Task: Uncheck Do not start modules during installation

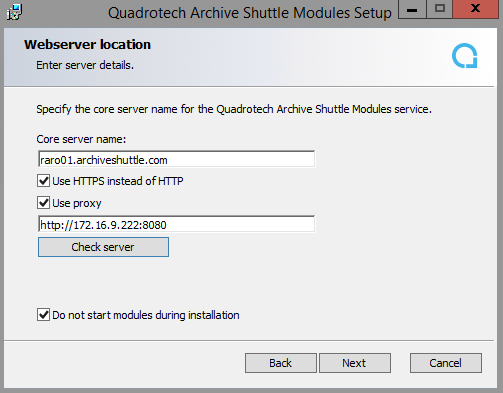Action: pyautogui.click(x=43, y=315)
